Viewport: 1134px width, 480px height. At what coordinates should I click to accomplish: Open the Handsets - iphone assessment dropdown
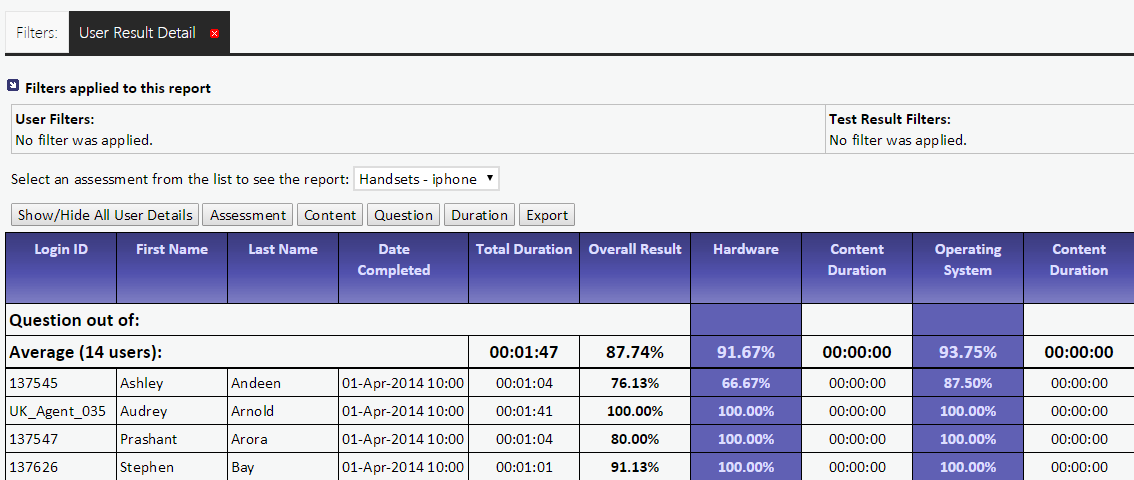pos(426,179)
